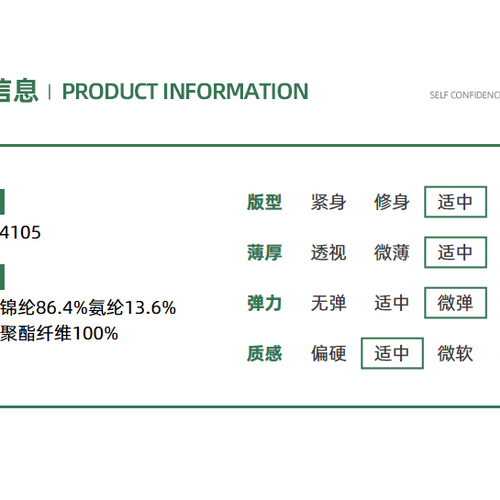This screenshot has height=500, width=500.
Task: Click the boxed 适中 in 版型 row
Action: 455,202
